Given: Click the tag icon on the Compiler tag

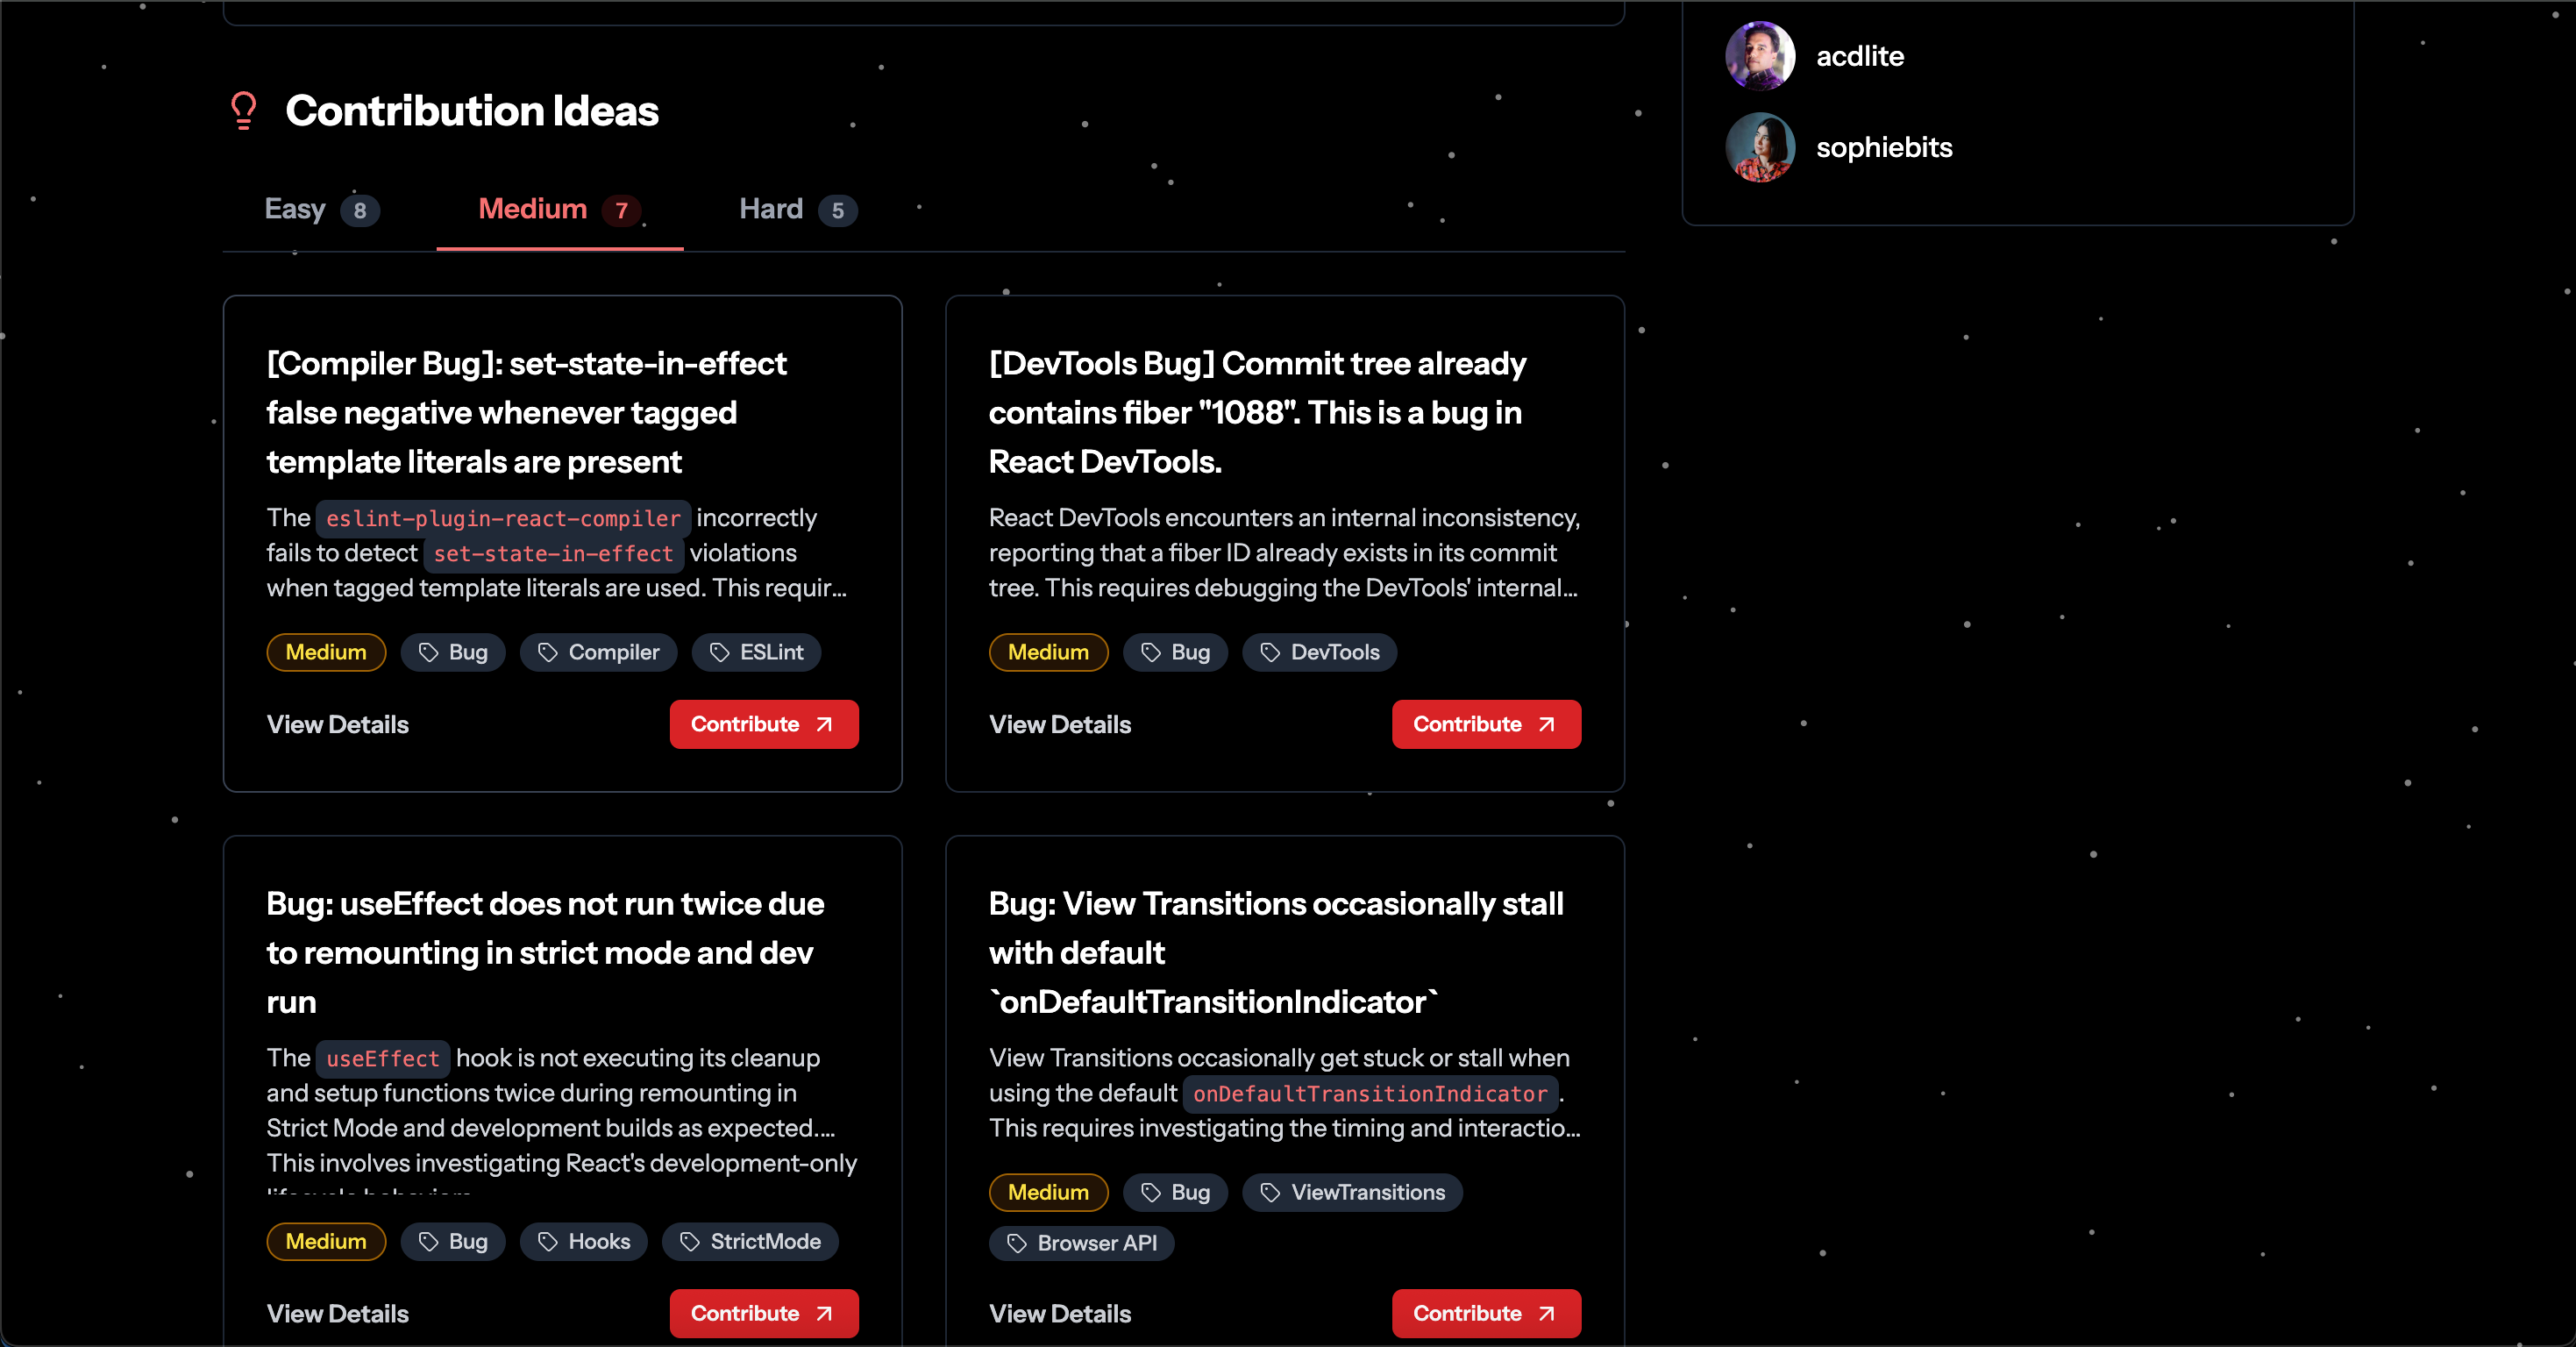Looking at the screenshot, I should (548, 652).
